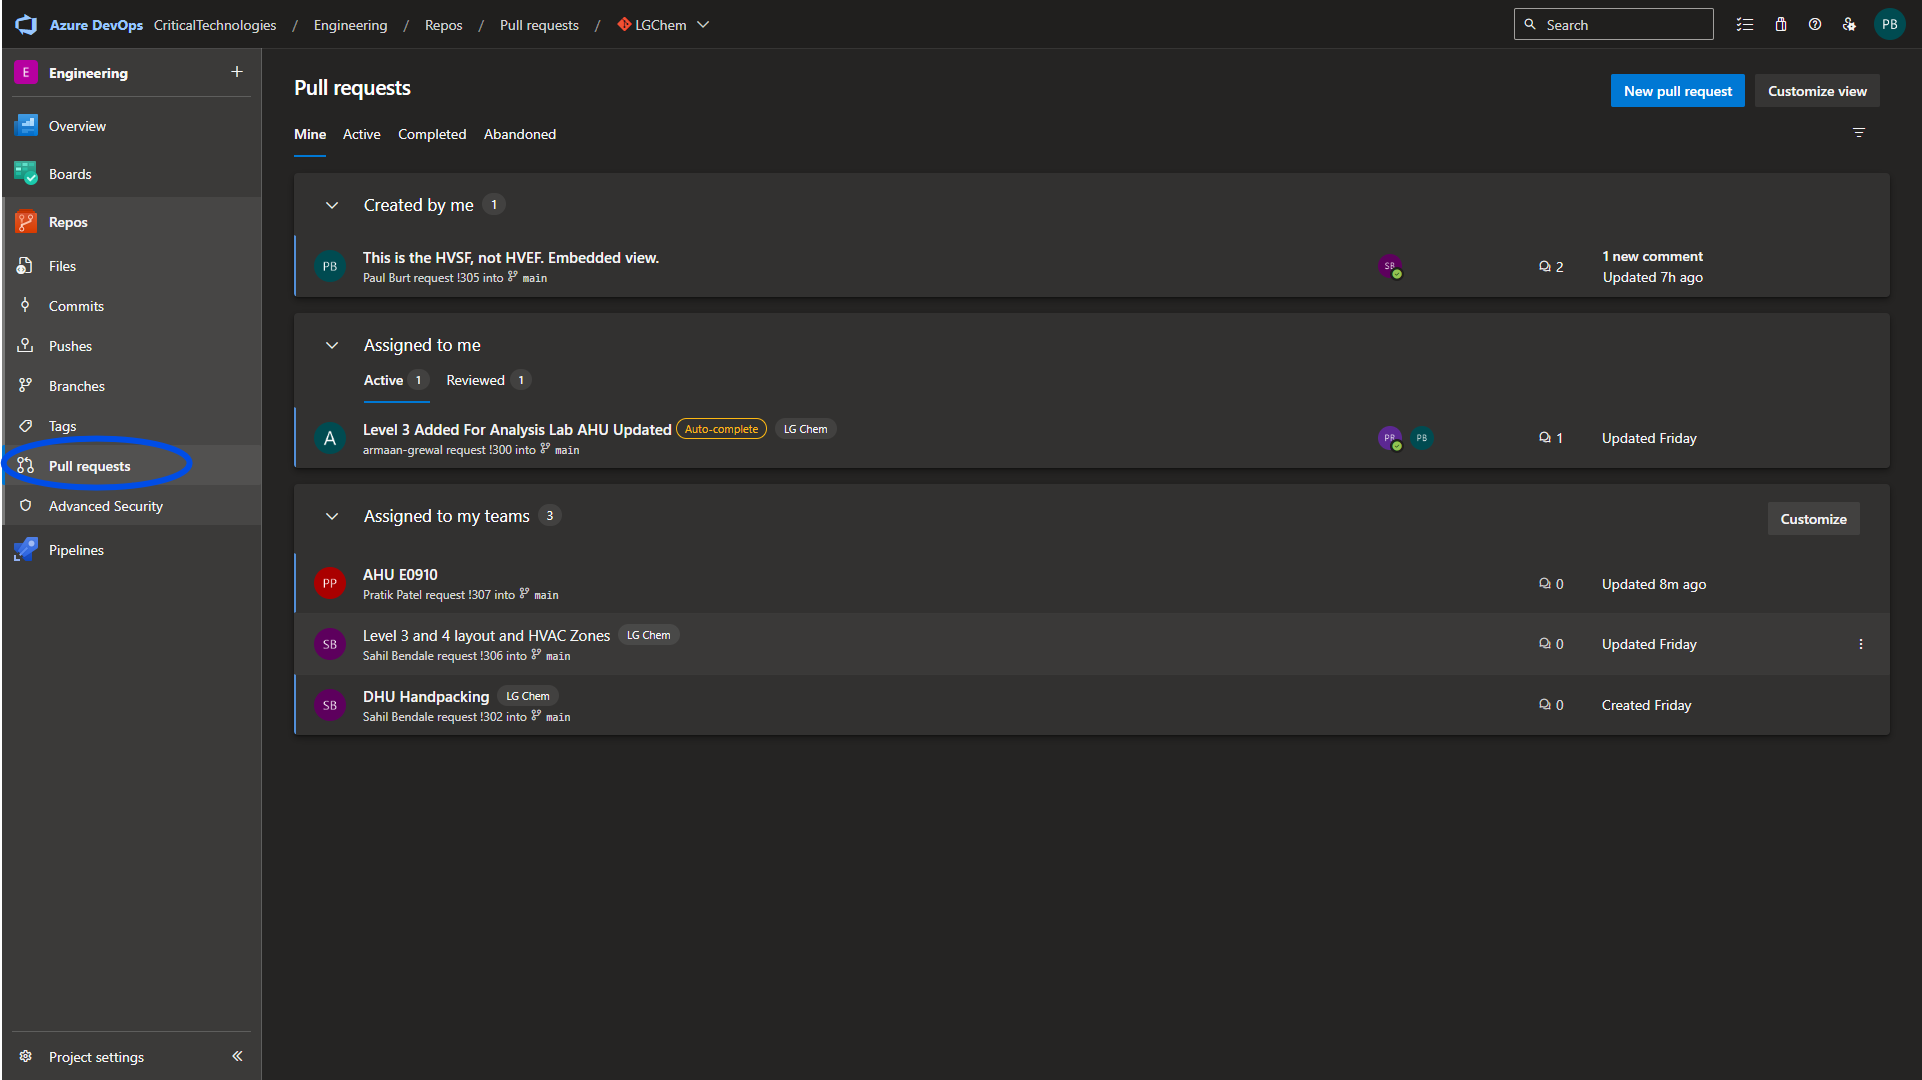The height and width of the screenshot is (1080, 1922).
Task: Open the Boards section icon
Action: [x=26, y=174]
